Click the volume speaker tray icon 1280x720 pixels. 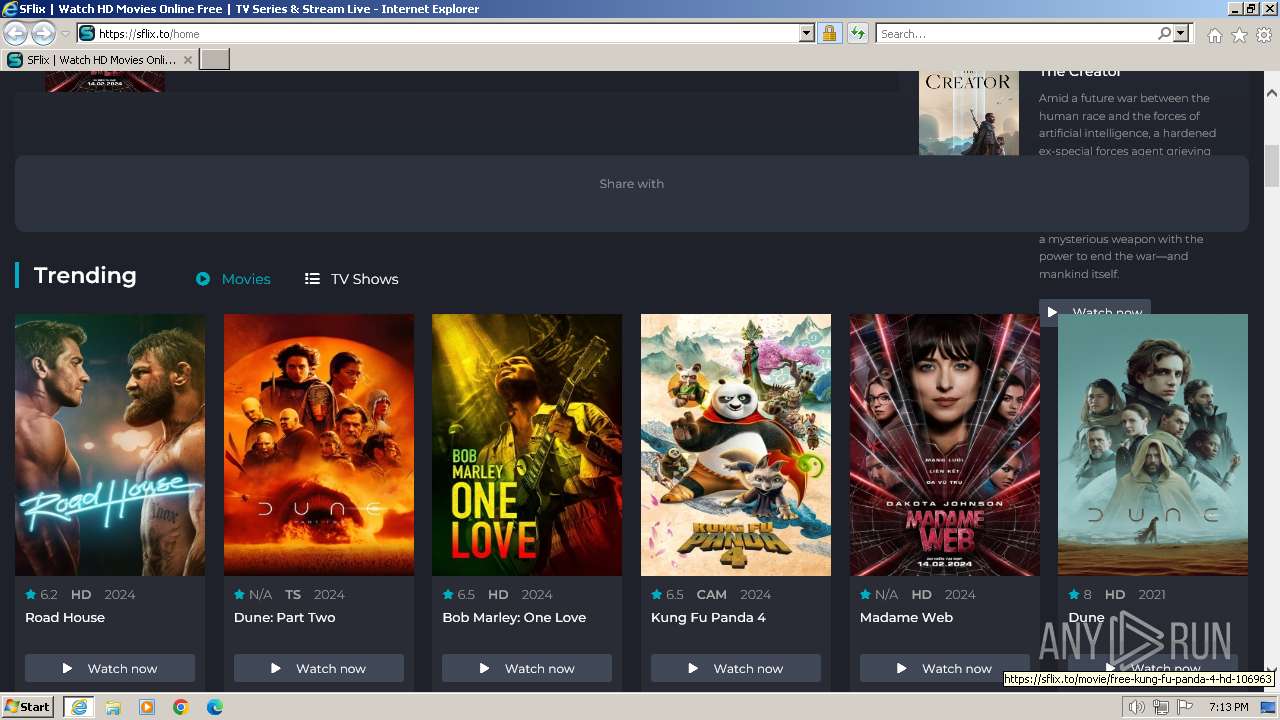[x=1136, y=707]
